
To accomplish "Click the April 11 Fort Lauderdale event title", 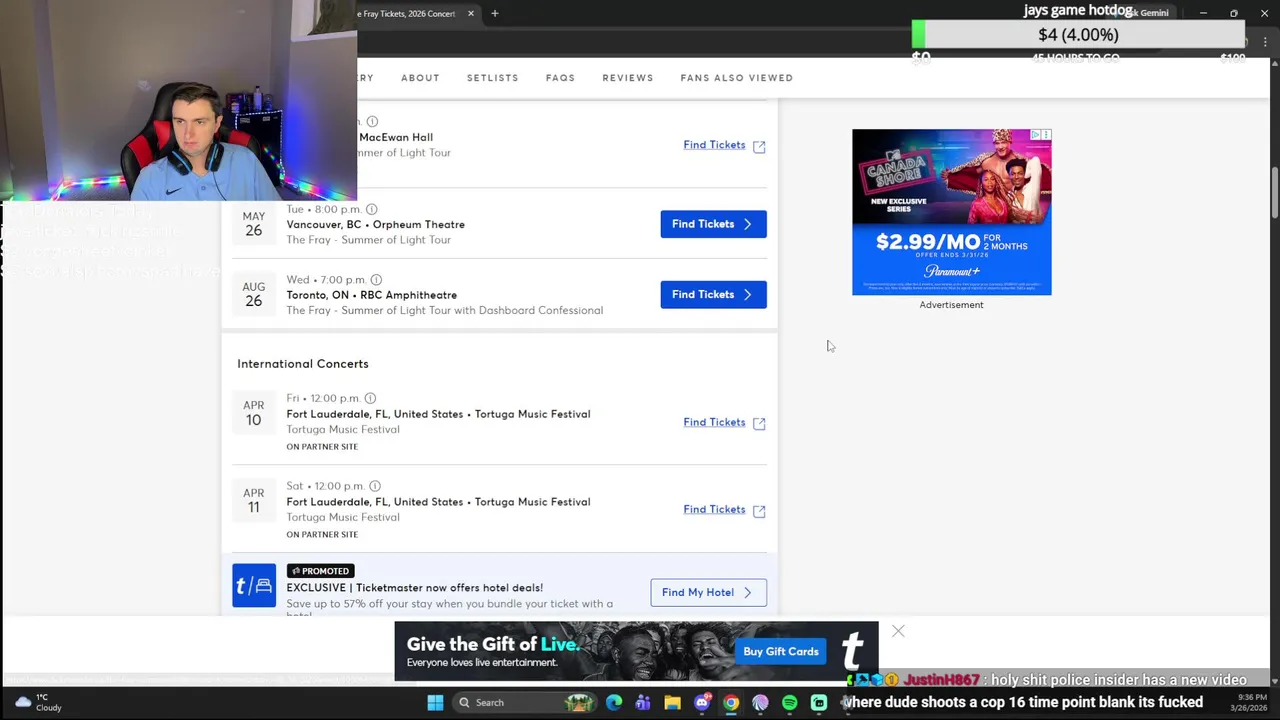I will click(x=438, y=502).
